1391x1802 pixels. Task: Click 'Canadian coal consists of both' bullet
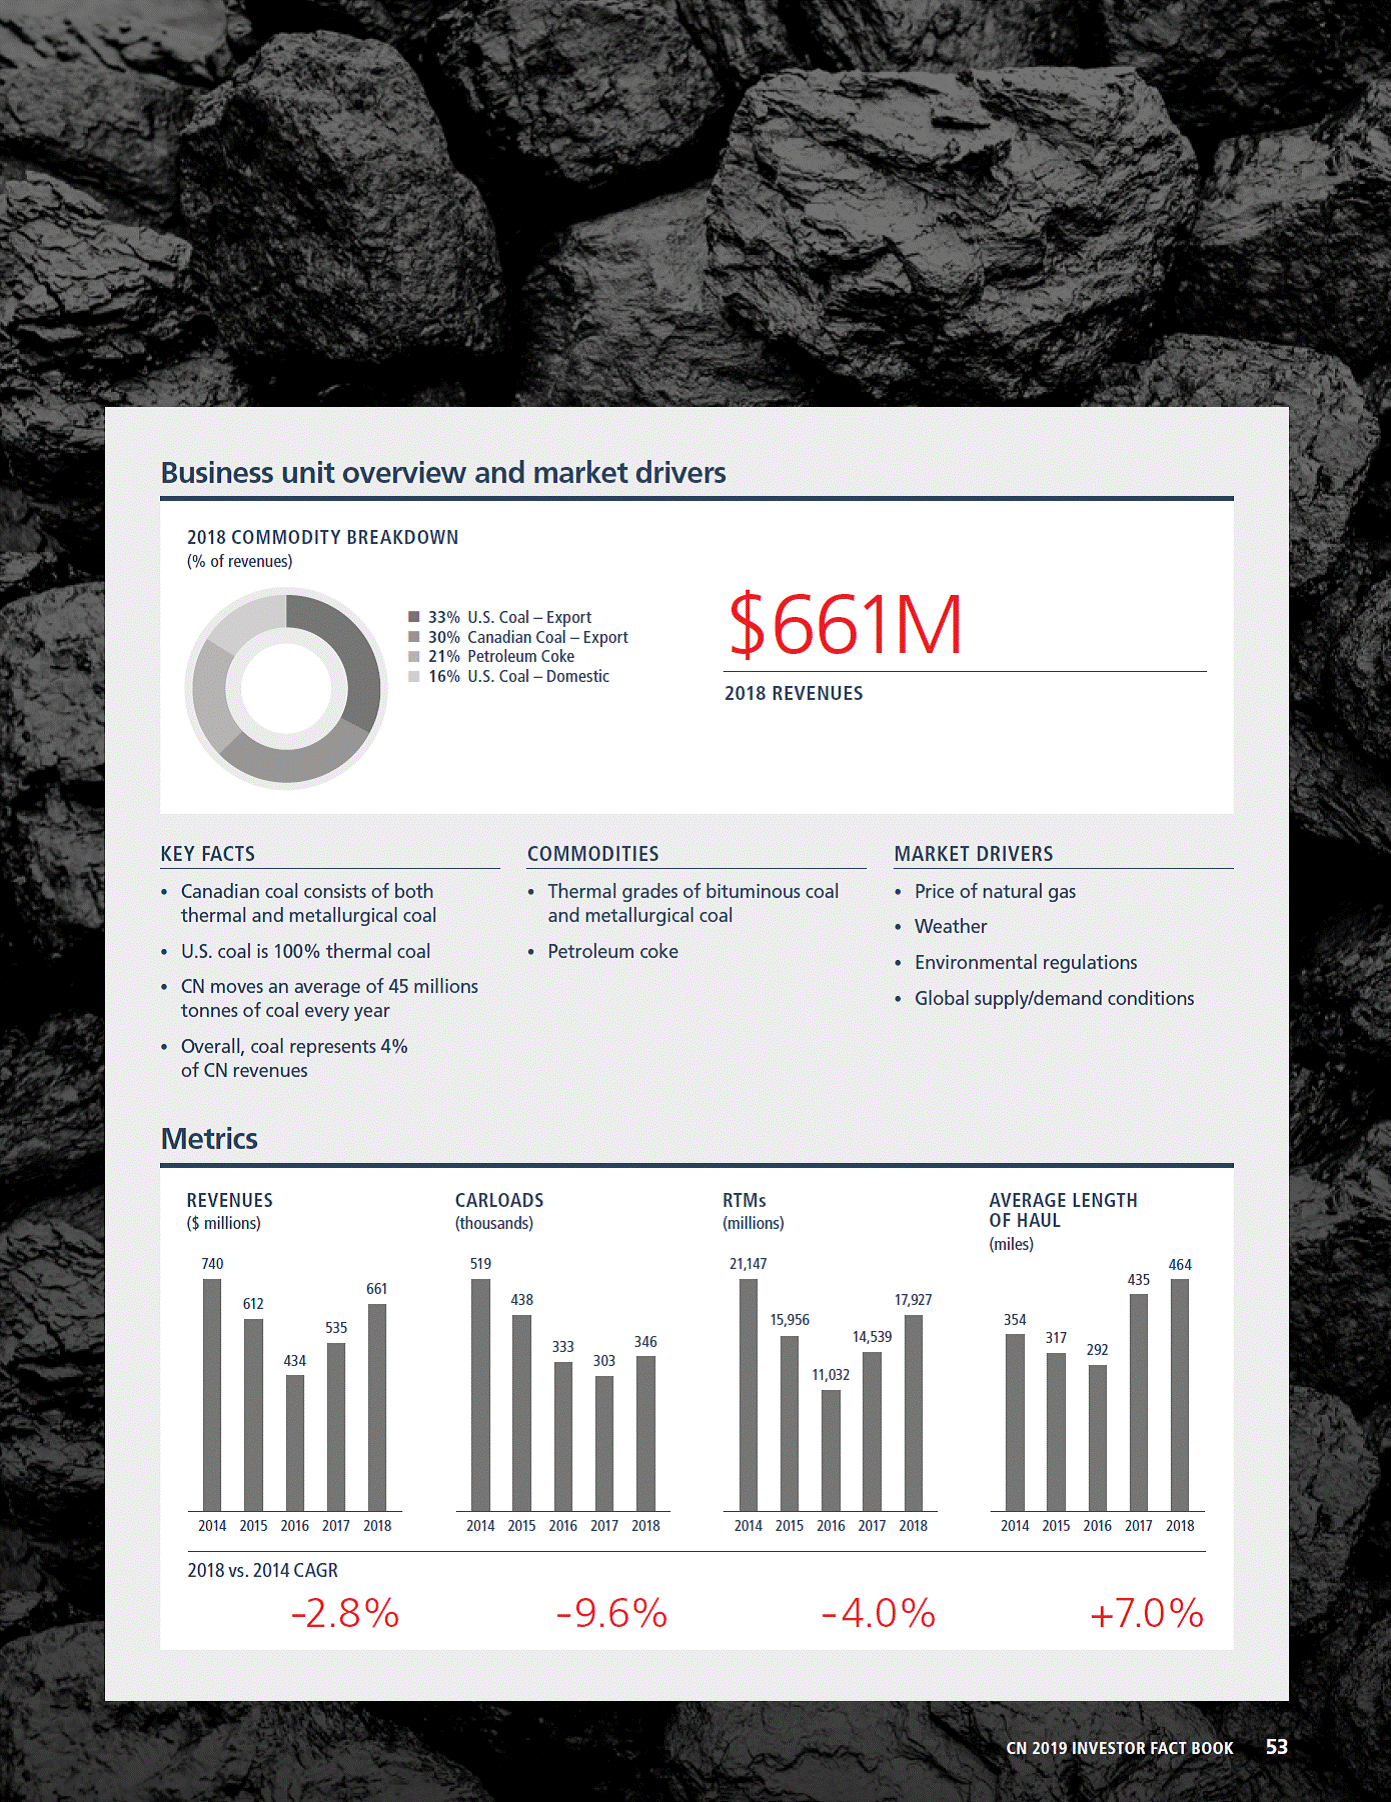[307, 891]
